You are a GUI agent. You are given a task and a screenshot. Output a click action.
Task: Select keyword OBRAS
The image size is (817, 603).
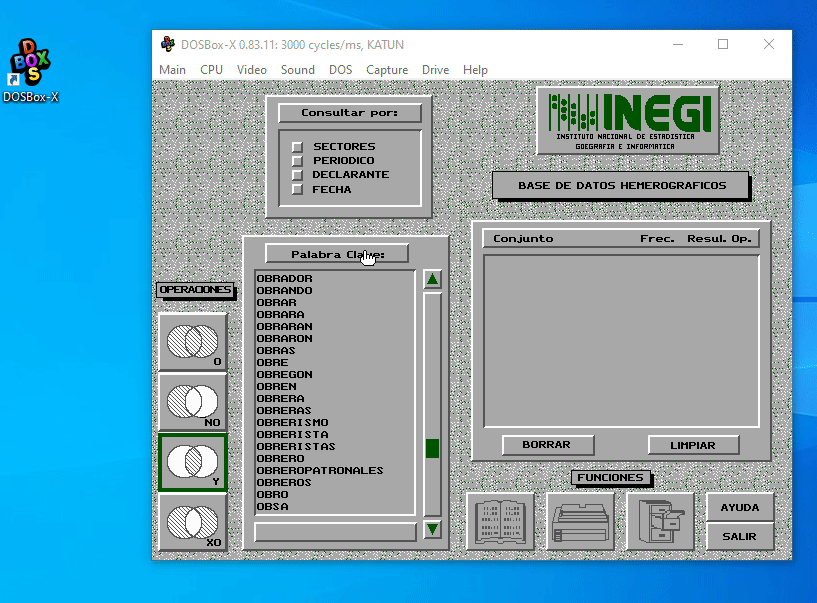276,350
